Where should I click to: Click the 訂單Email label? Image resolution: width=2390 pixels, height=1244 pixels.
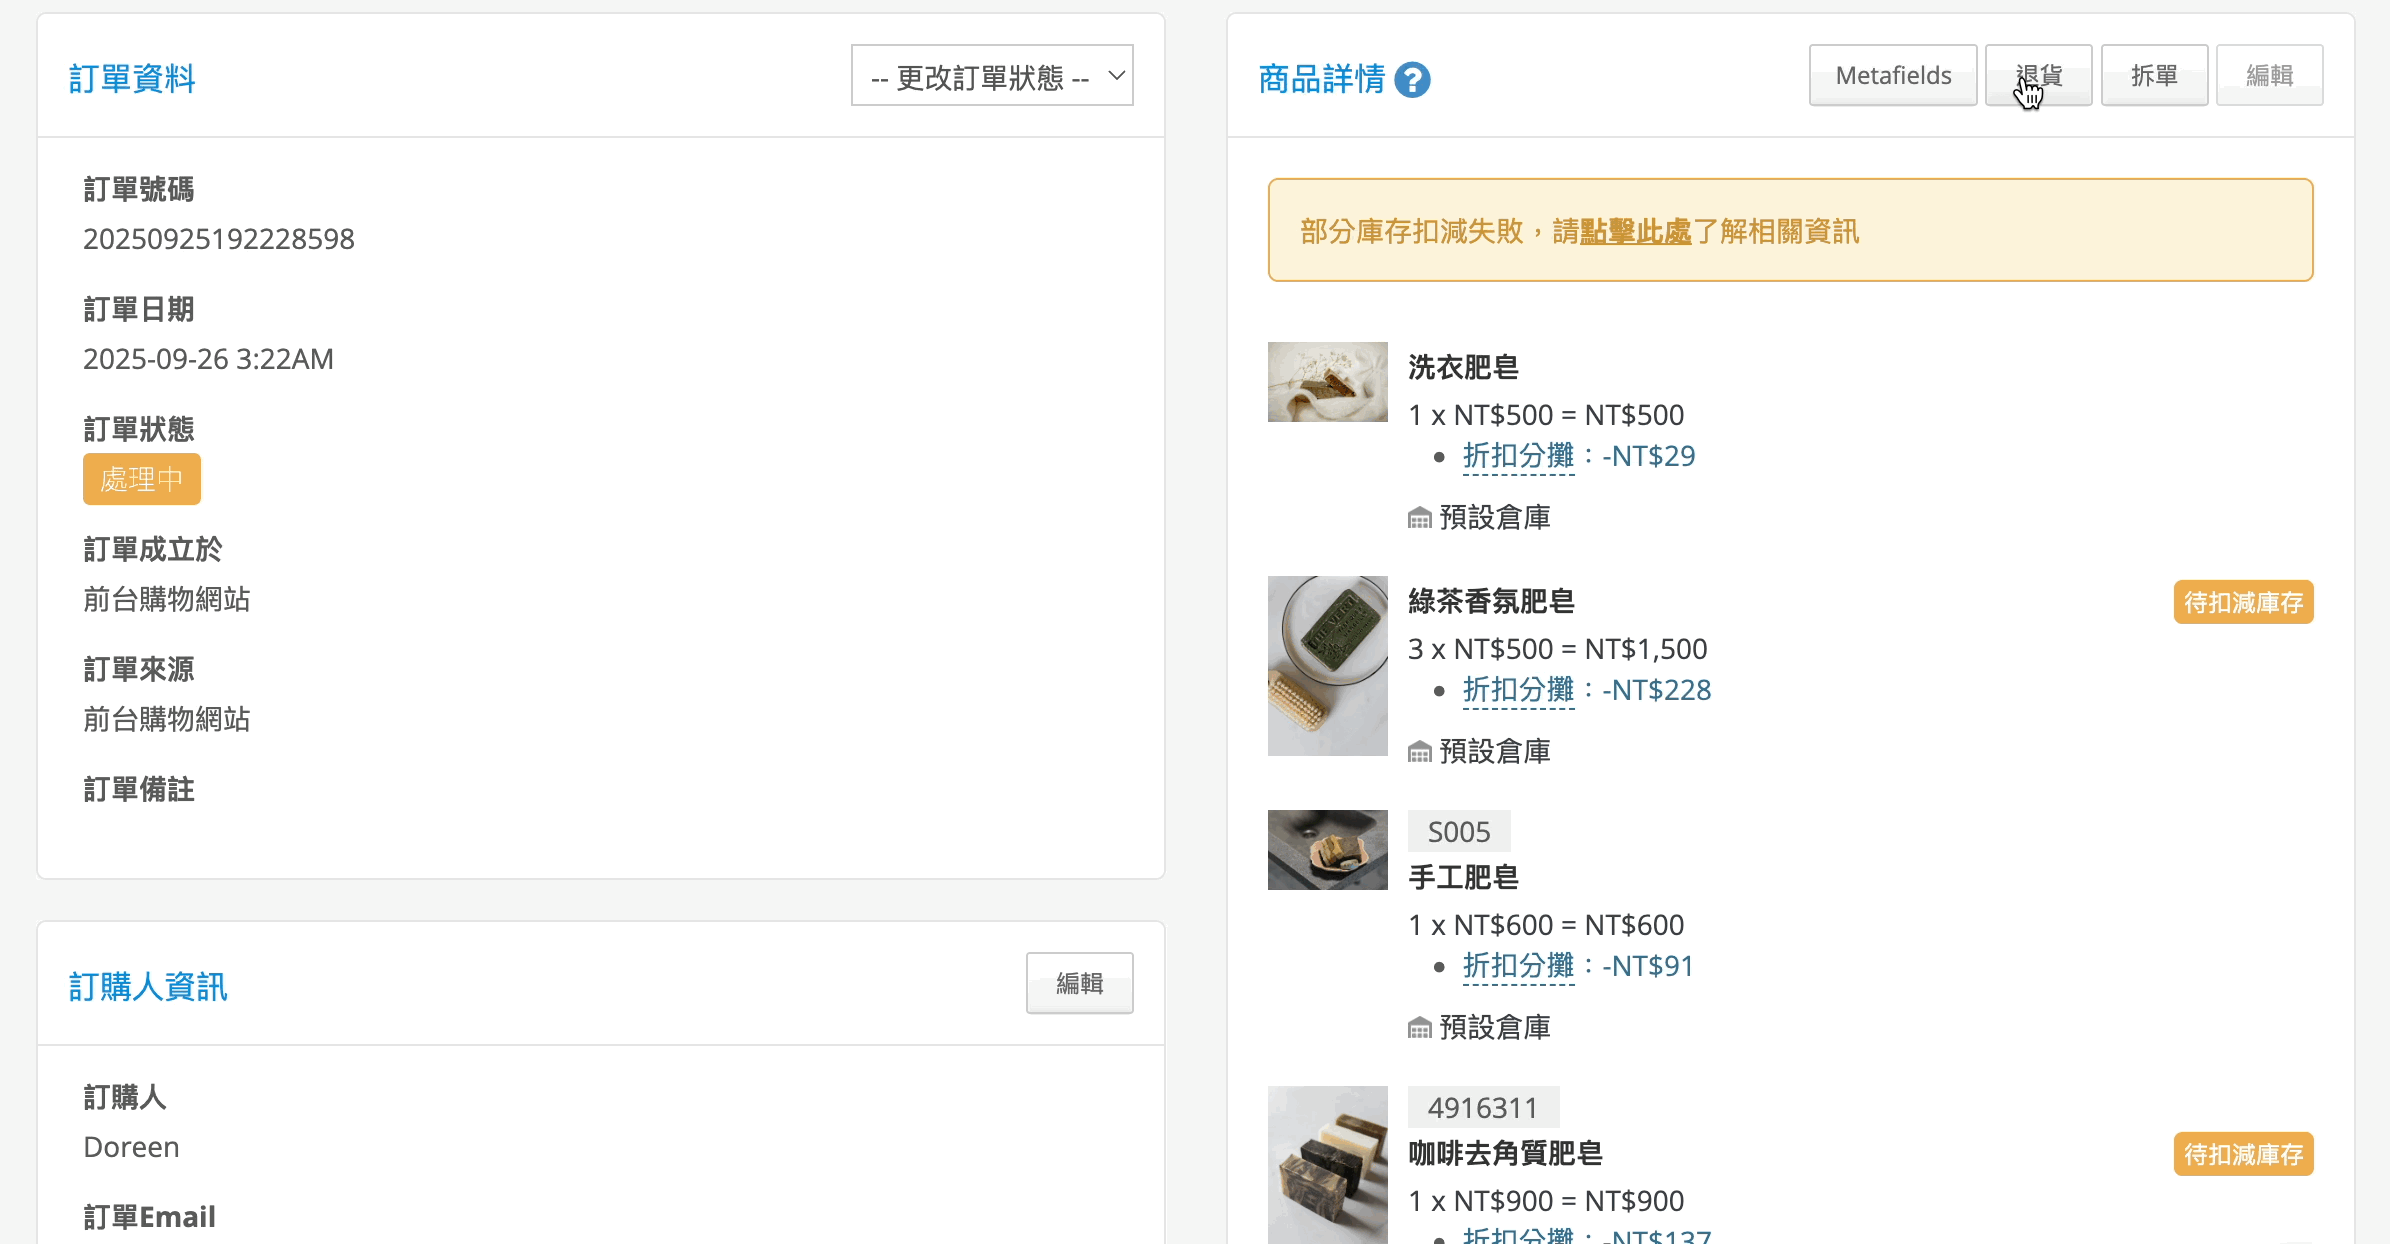(150, 1218)
